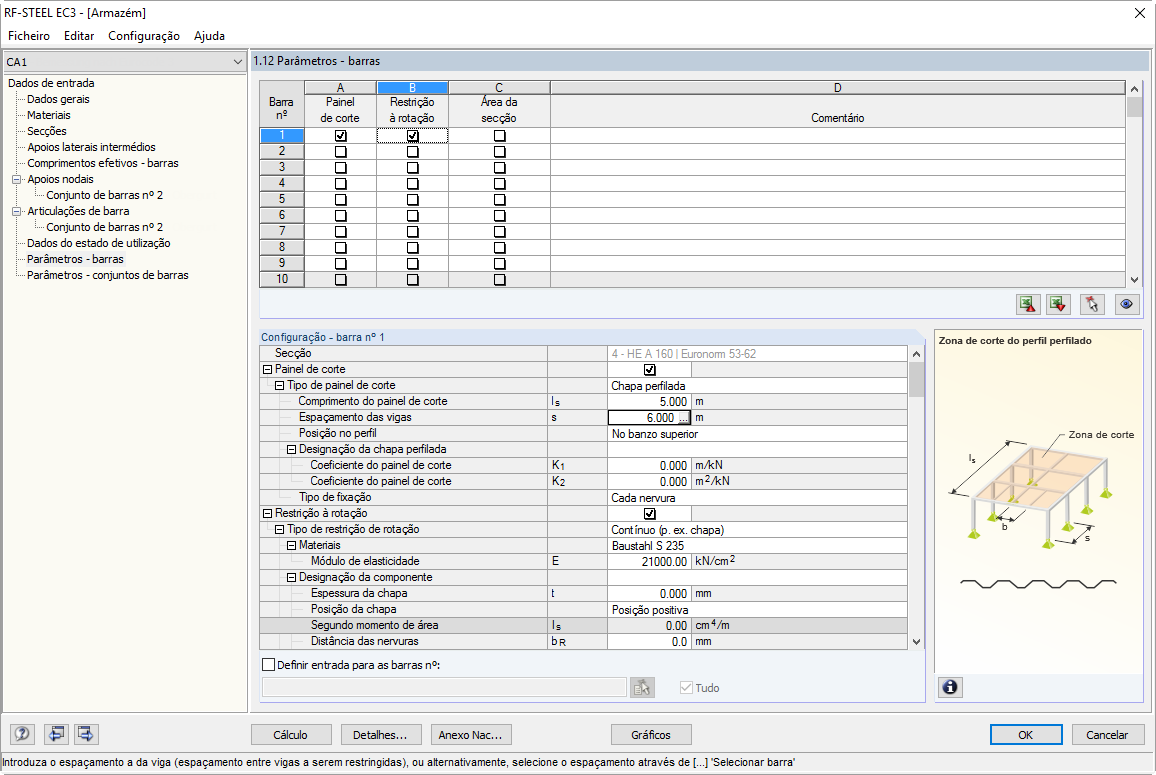Click the Espessura da chapa value field
This screenshot has width=1156, height=775.
(649, 594)
